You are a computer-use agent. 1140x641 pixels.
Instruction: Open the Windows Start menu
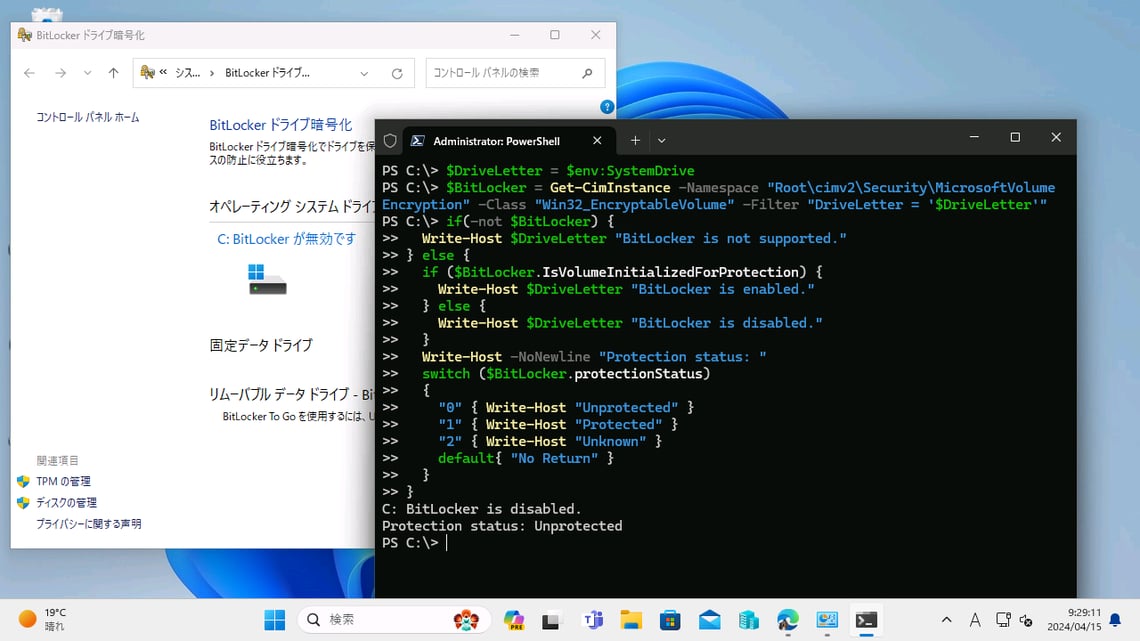[274, 620]
